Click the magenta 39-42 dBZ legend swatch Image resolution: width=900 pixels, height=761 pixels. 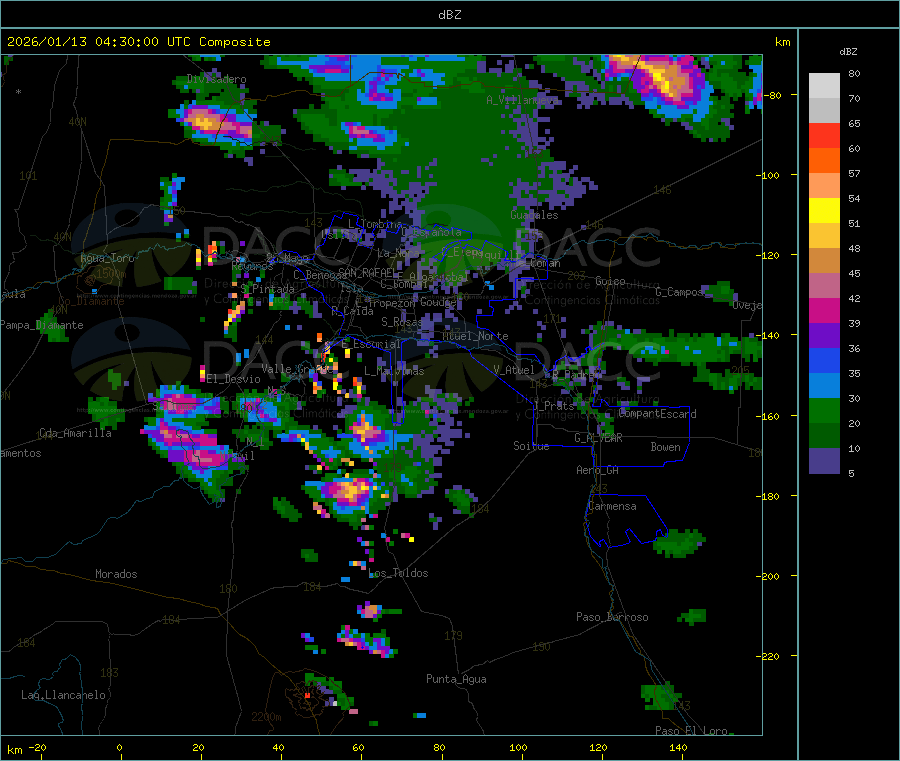(x=824, y=310)
